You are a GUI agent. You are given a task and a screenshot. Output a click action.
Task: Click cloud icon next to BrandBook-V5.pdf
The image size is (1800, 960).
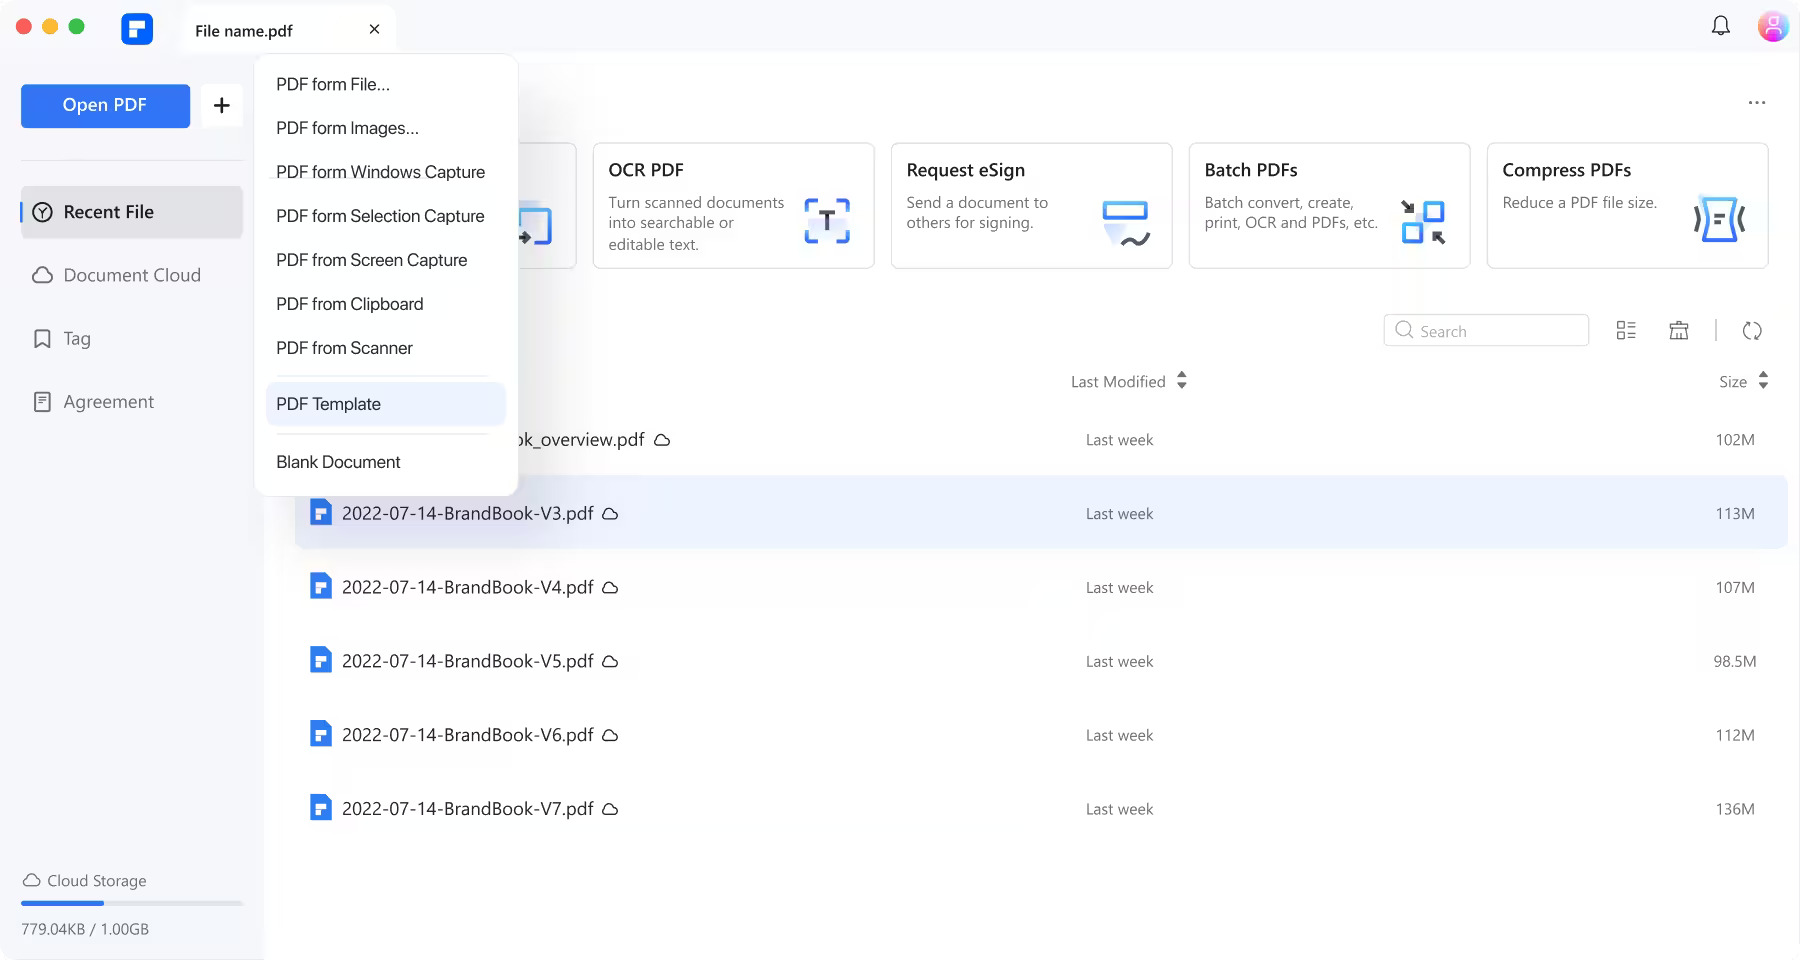(x=610, y=662)
